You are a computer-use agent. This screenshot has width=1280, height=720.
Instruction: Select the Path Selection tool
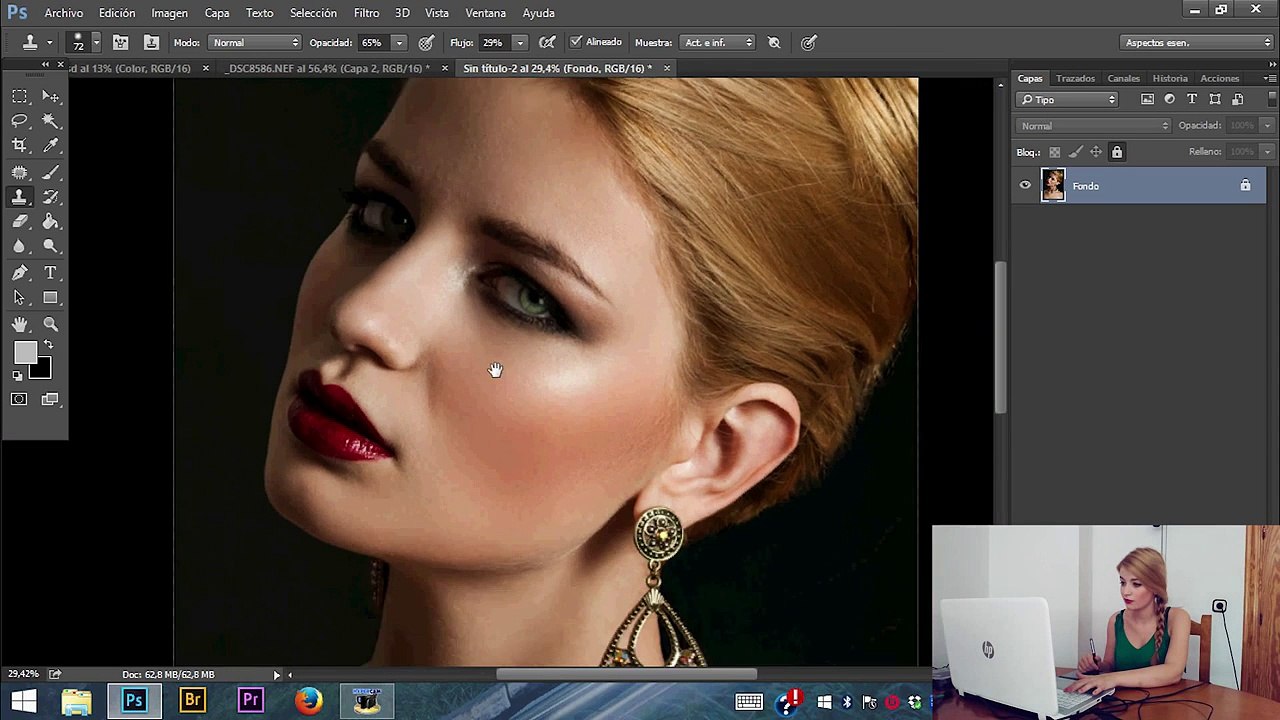19,298
